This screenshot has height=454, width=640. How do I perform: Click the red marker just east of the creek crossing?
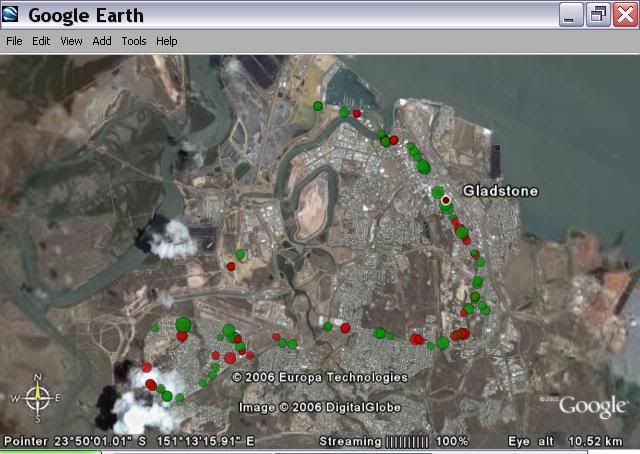pos(345,328)
